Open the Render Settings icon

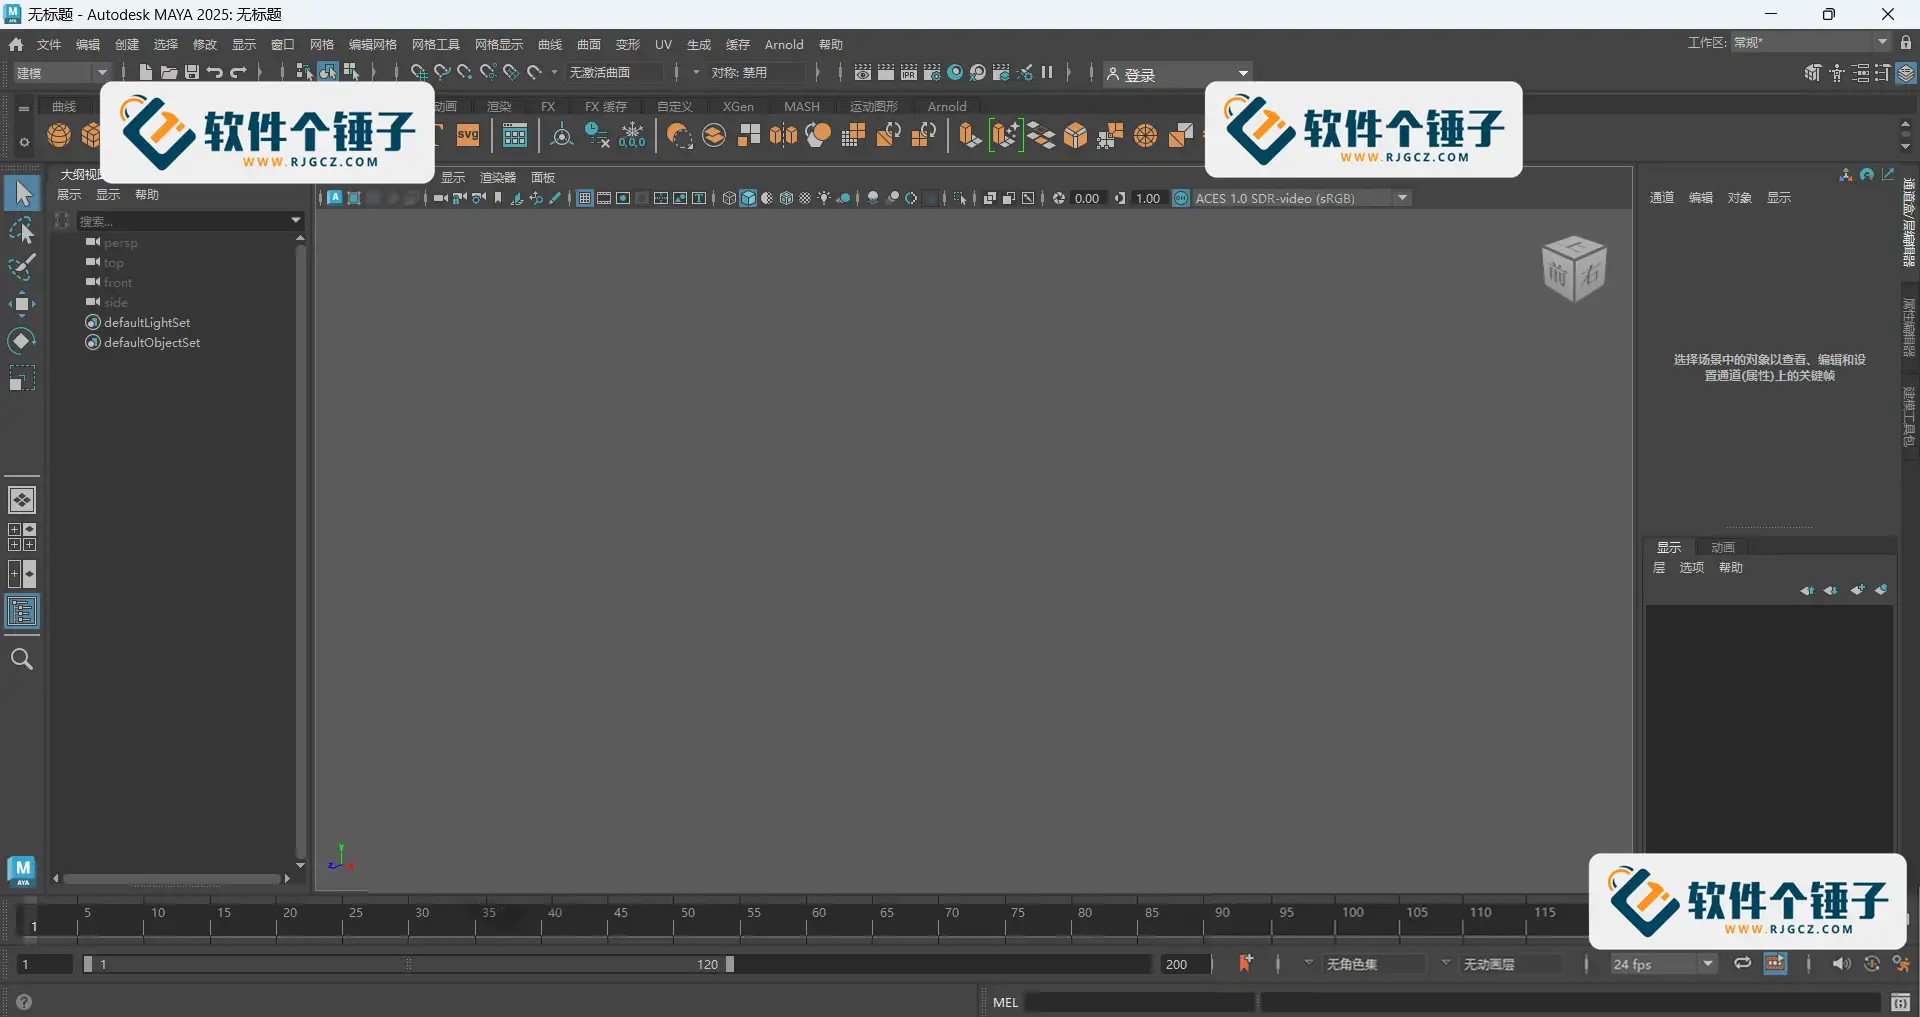[x=932, y=72]
